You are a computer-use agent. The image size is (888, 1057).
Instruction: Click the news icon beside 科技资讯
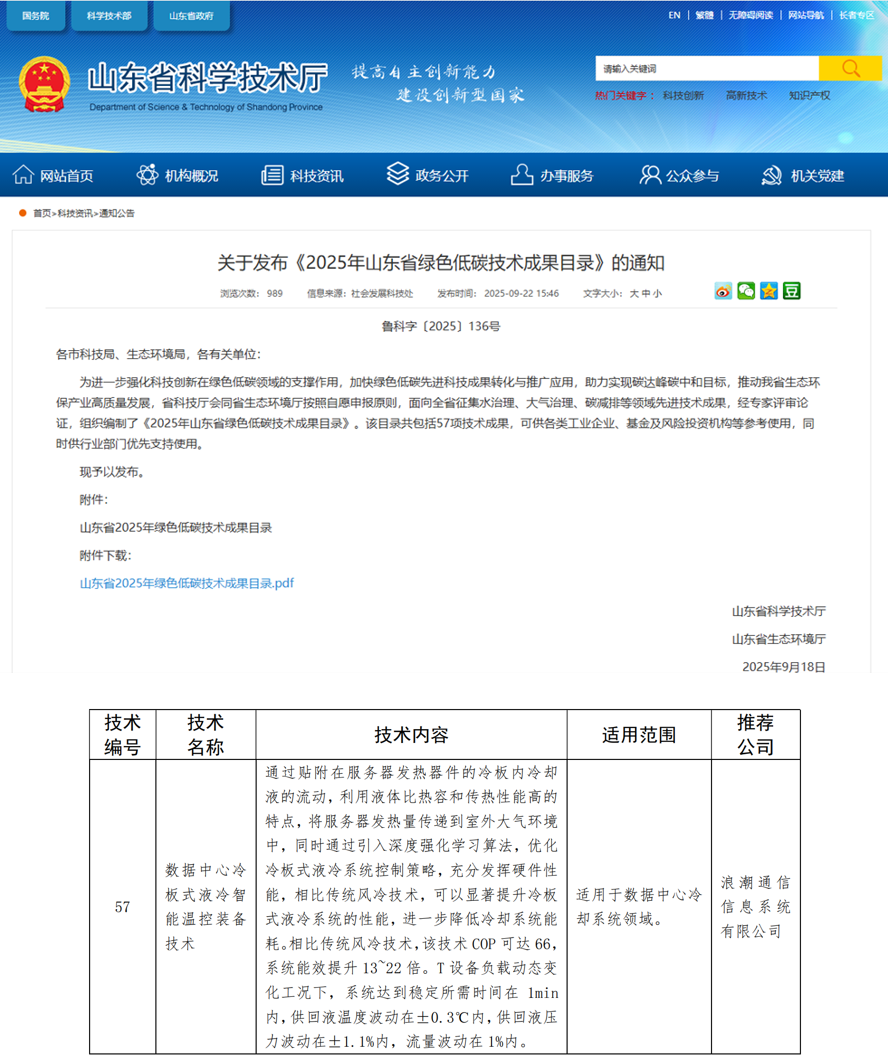pyautogui.click(x=272, y=175)
